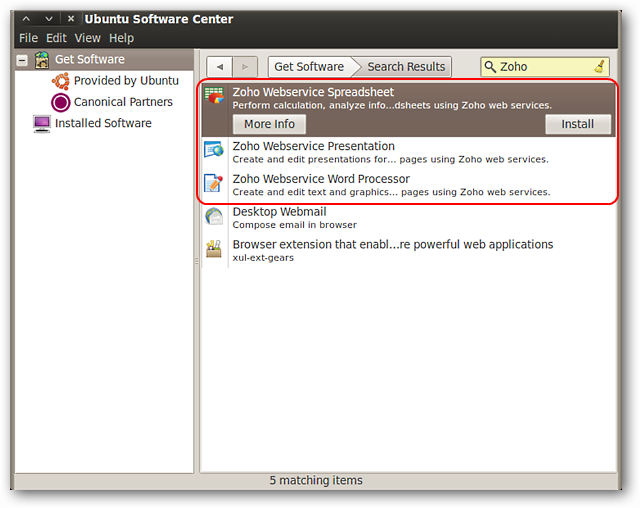The height and width of the screenshot is (508, 640).
Task: Select Zoho Webservice Word Processor row
Action: tap(409, 185)
